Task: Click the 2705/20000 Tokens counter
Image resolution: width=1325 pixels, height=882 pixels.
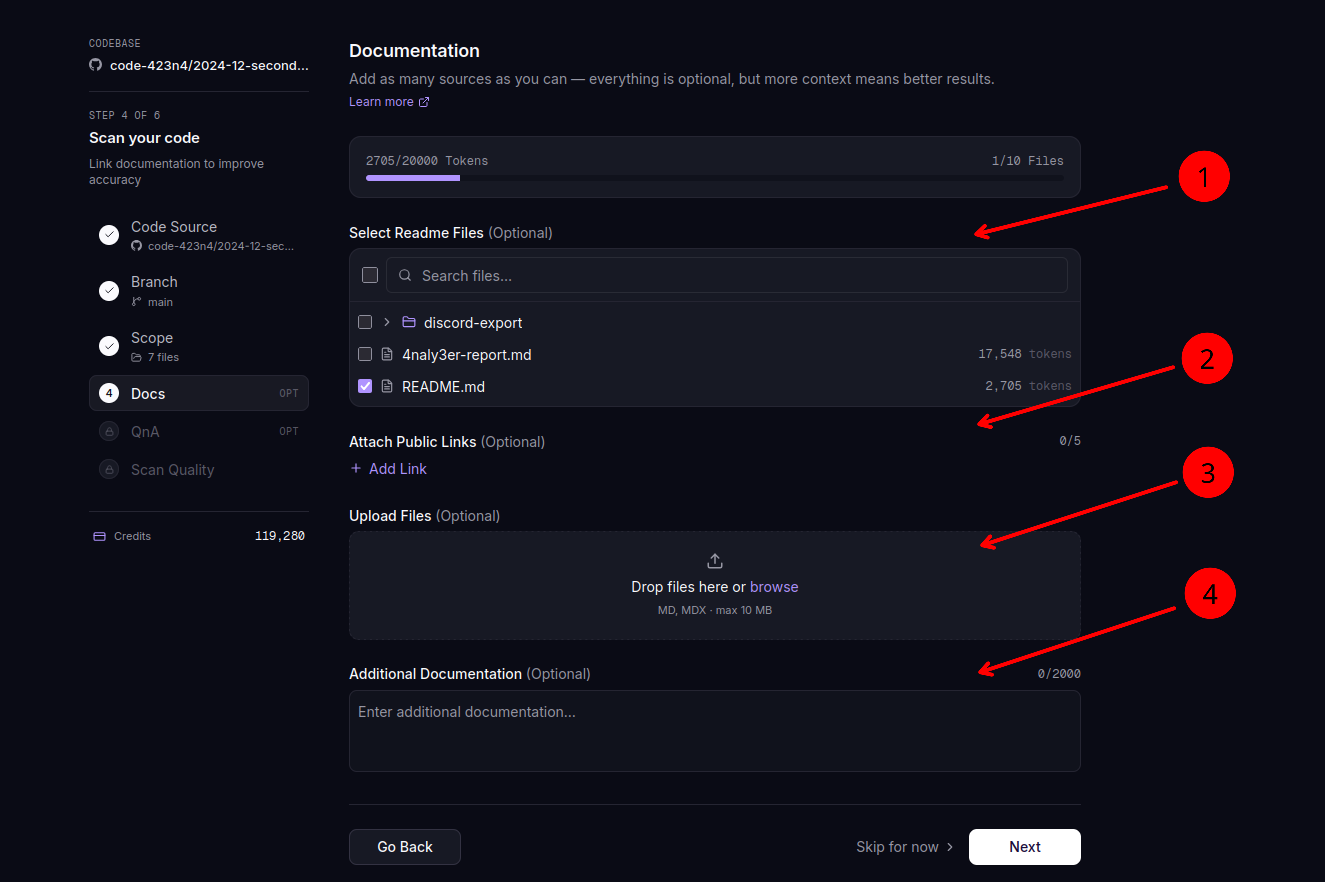Action: (427, 161)
